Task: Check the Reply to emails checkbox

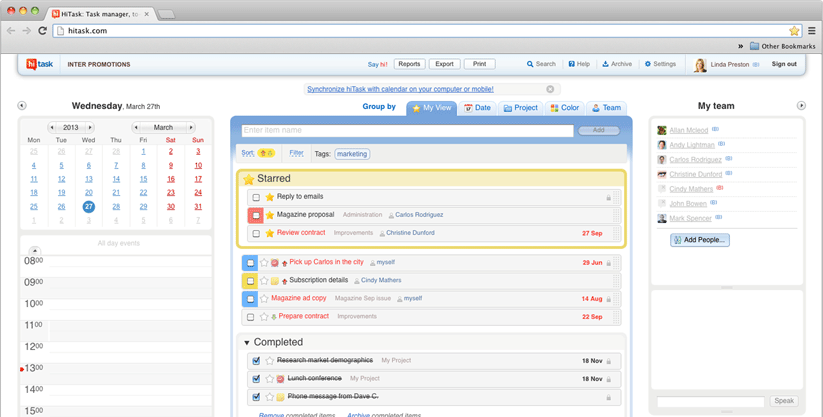Action: coord(256,197)
